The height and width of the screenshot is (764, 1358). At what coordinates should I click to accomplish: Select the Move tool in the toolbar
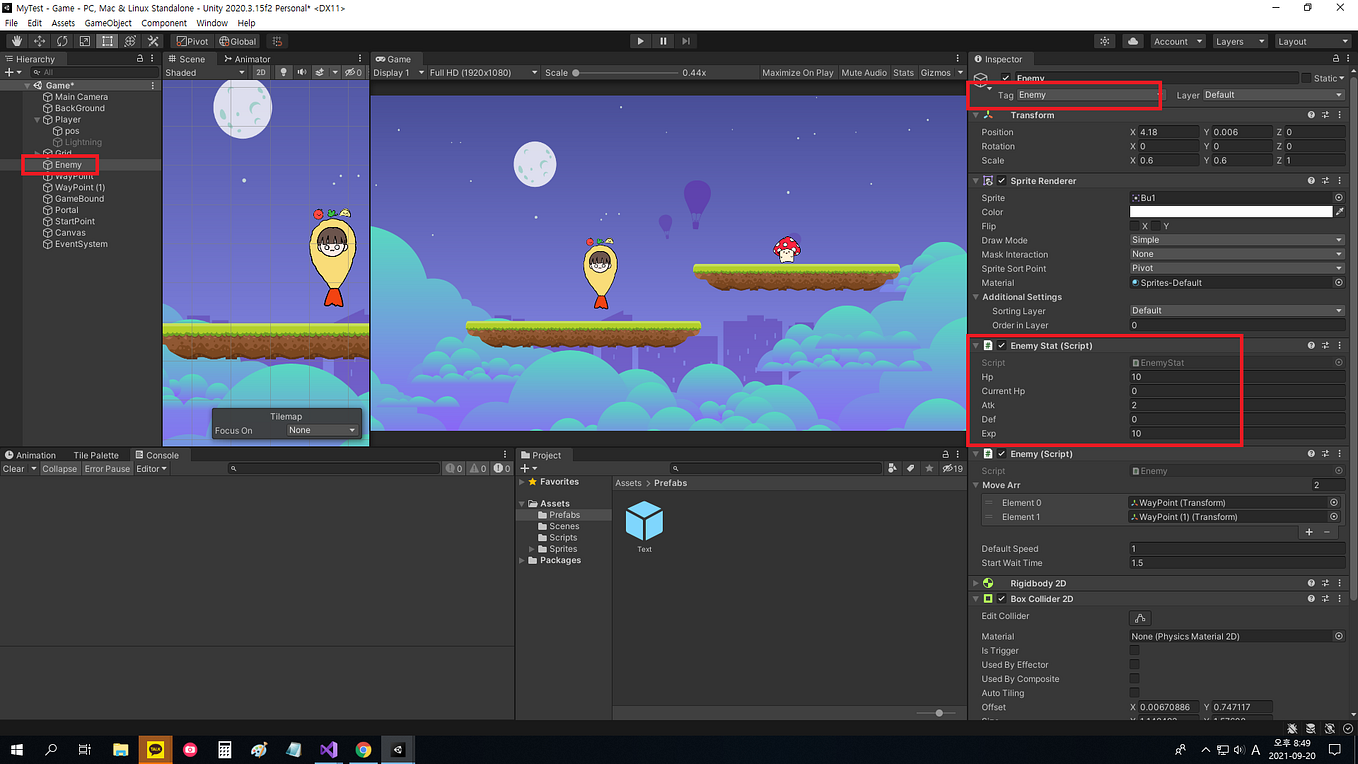pos(39,41)
